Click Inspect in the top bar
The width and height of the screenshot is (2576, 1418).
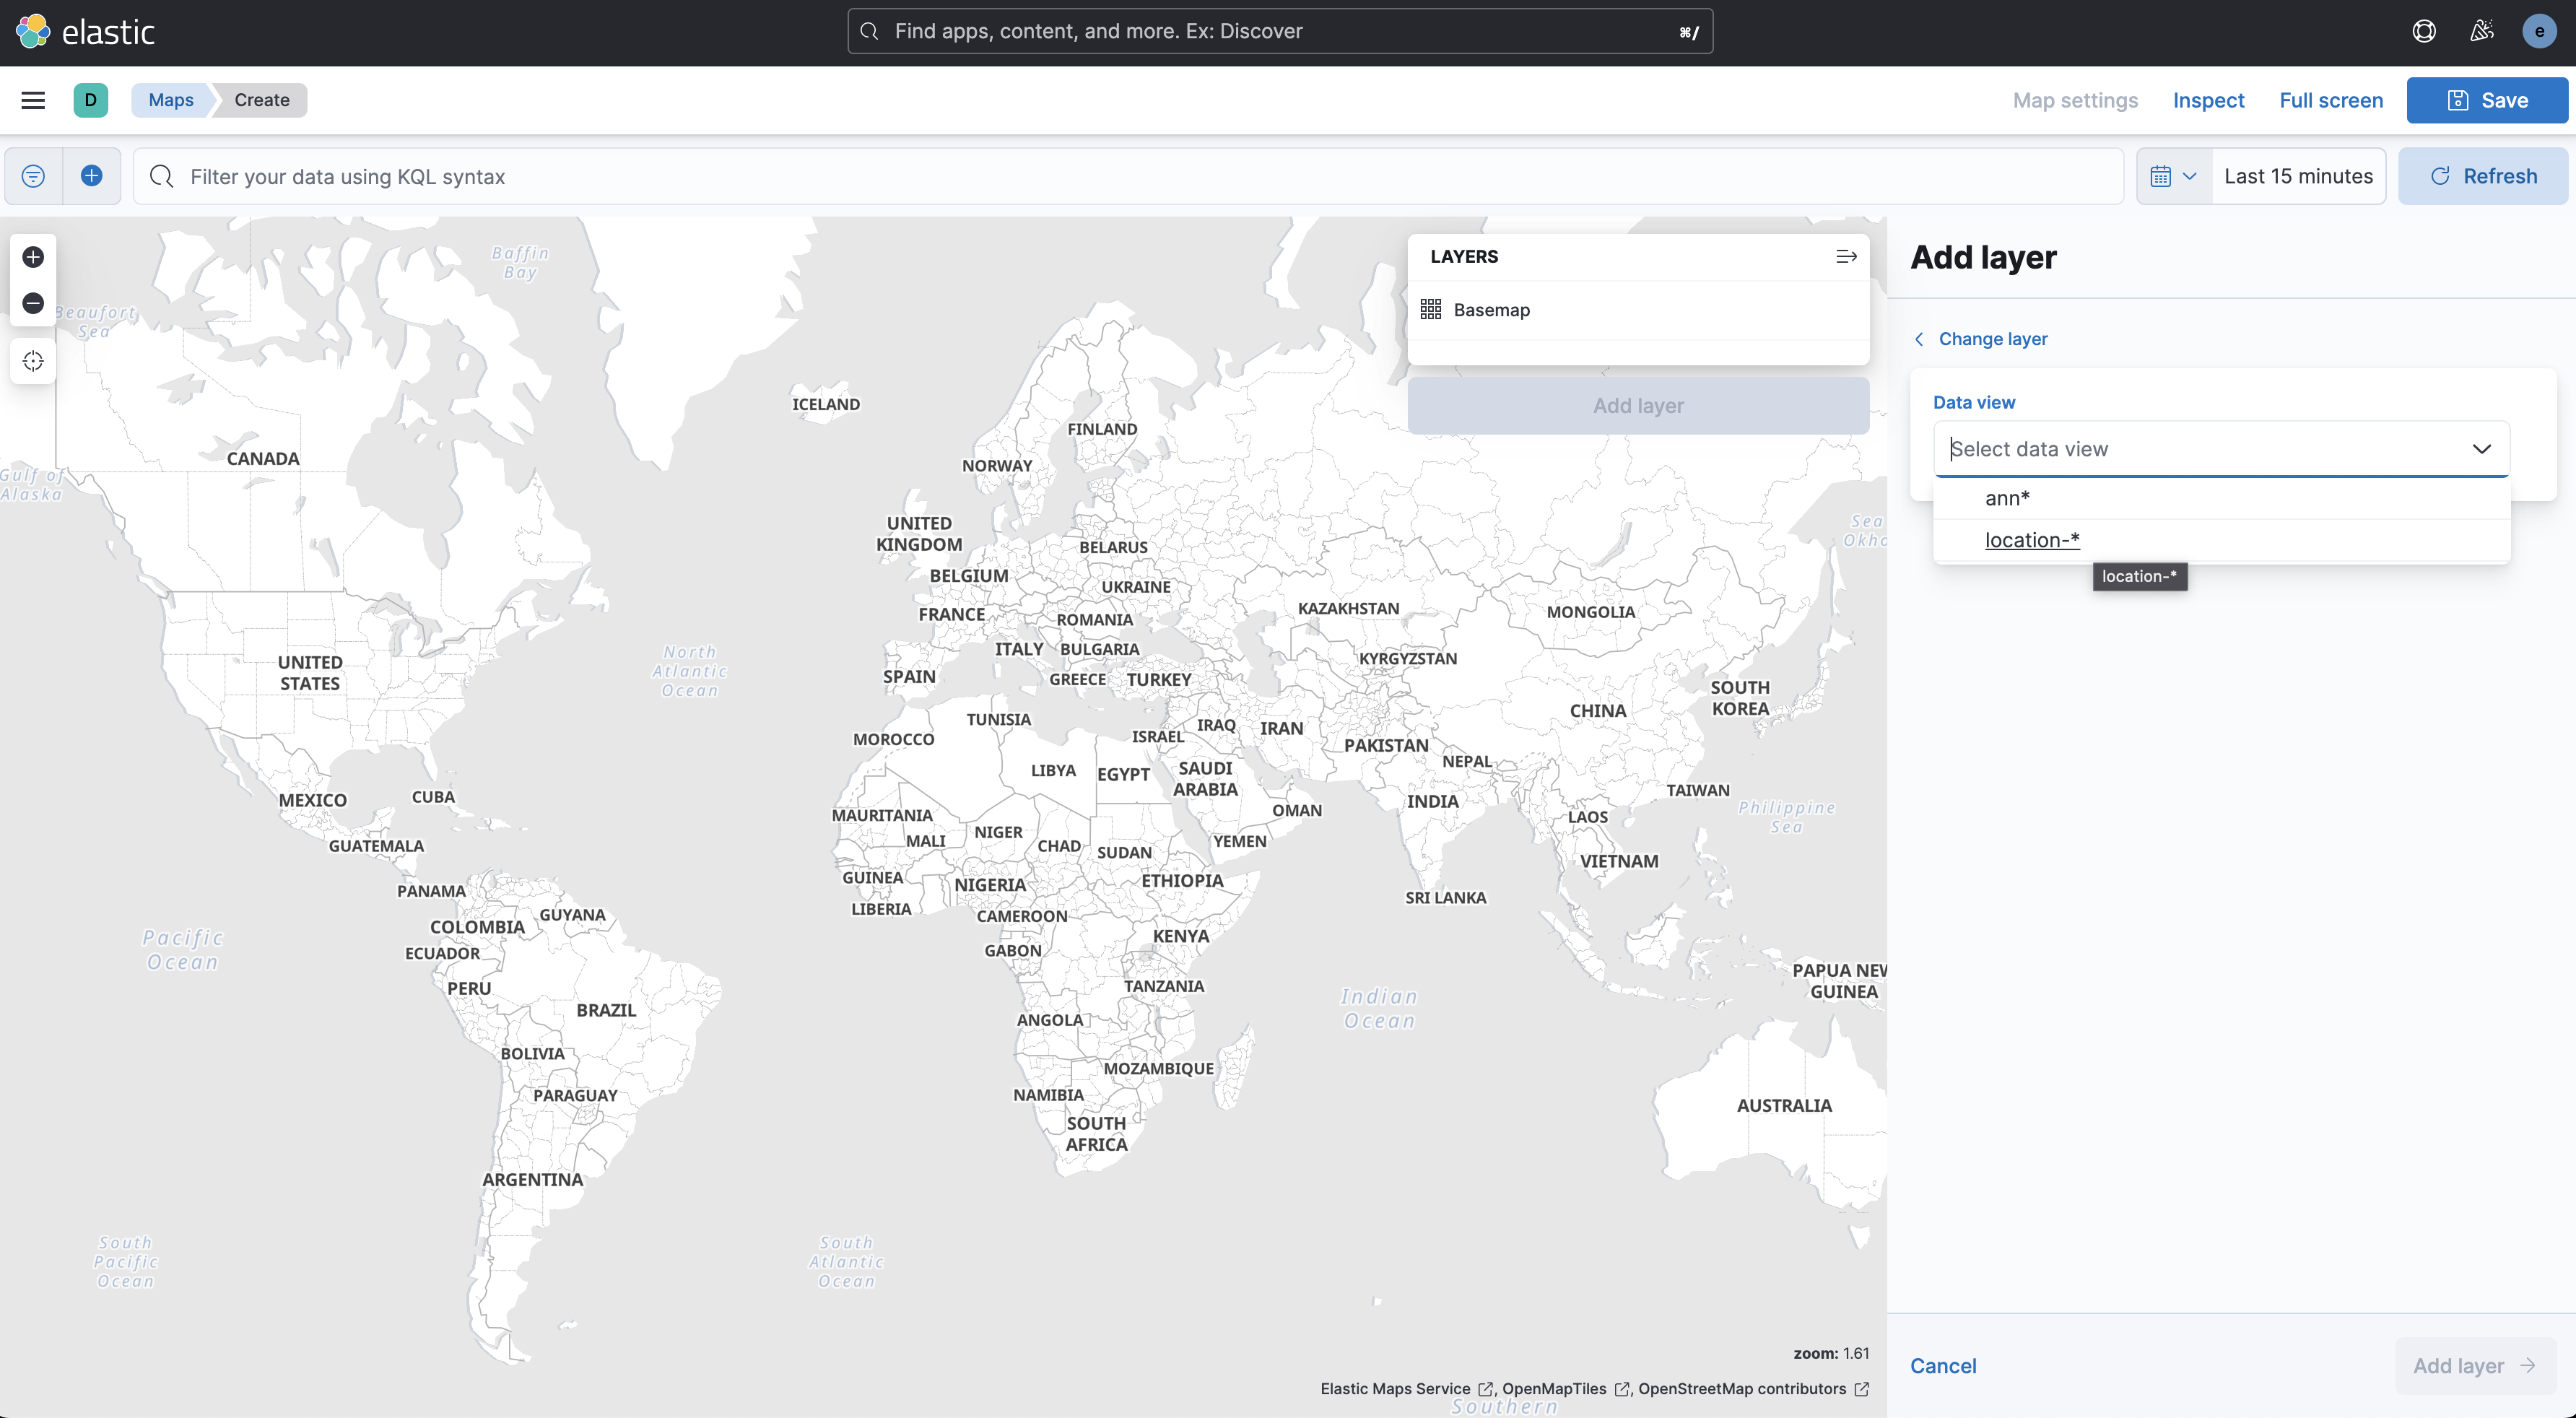(2208, 100)
